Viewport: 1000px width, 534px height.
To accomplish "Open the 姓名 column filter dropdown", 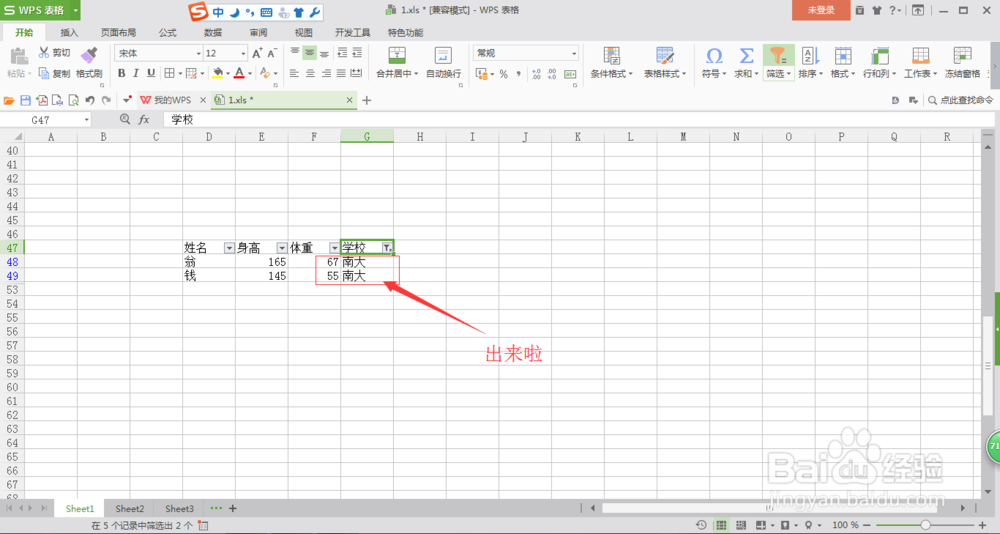I will [x=229, y=248].
